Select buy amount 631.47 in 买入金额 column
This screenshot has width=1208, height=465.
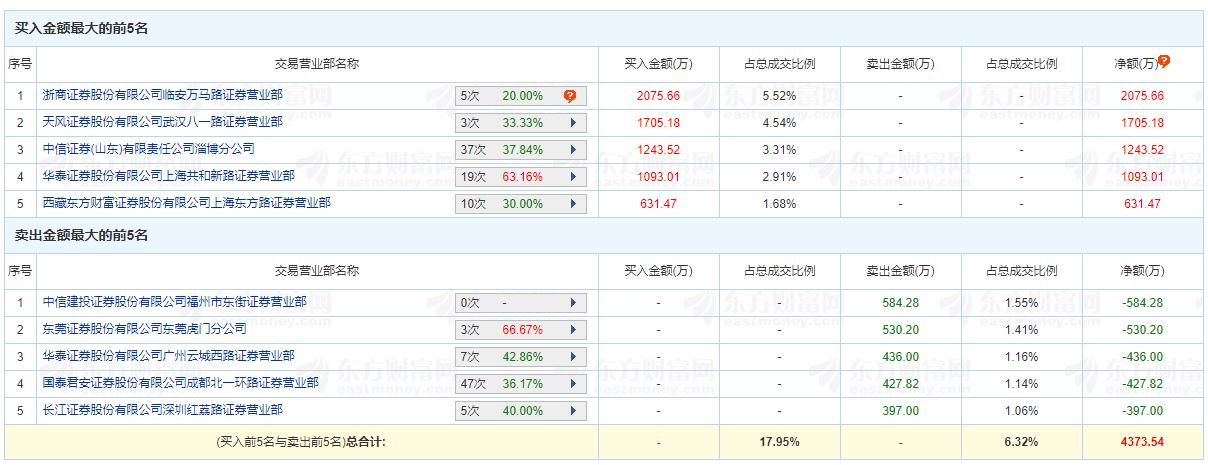click(658, 204)
